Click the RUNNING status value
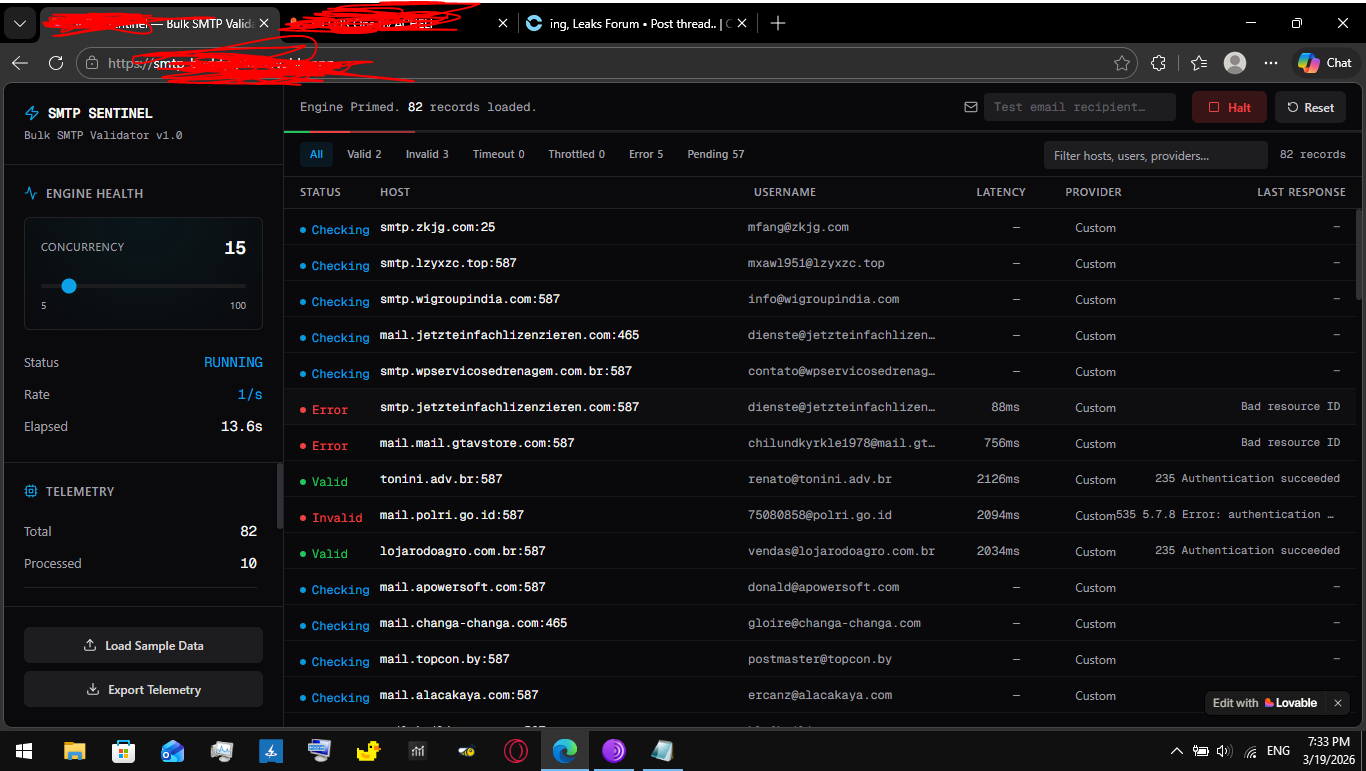Screen dimensions: 1366x771 (x=233, y=362)
